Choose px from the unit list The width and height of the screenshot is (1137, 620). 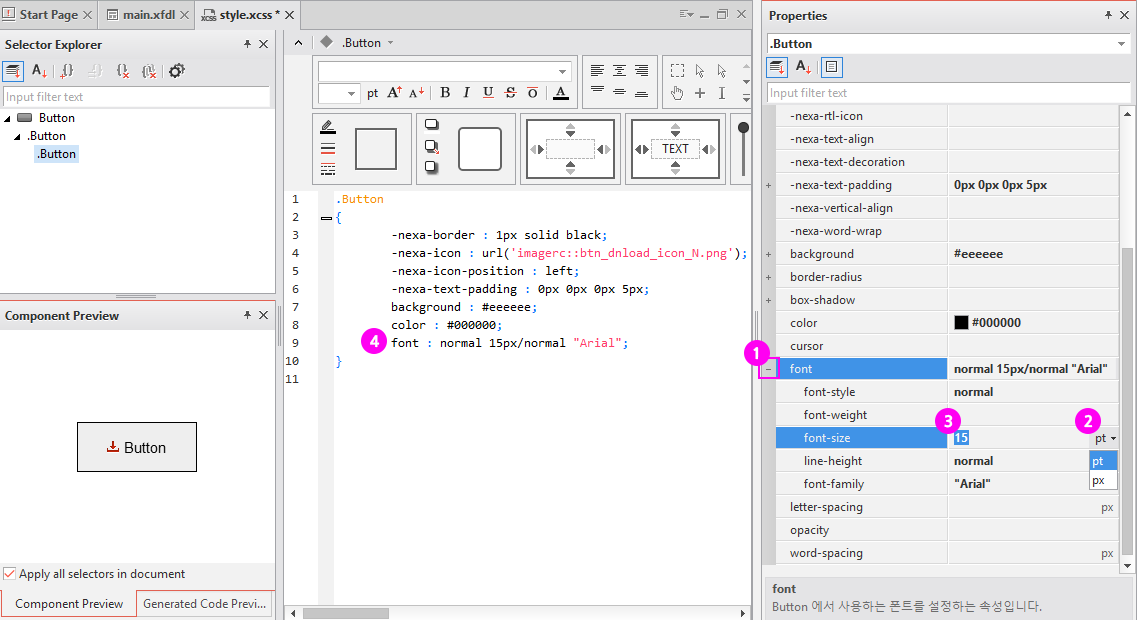point(1103,480)
